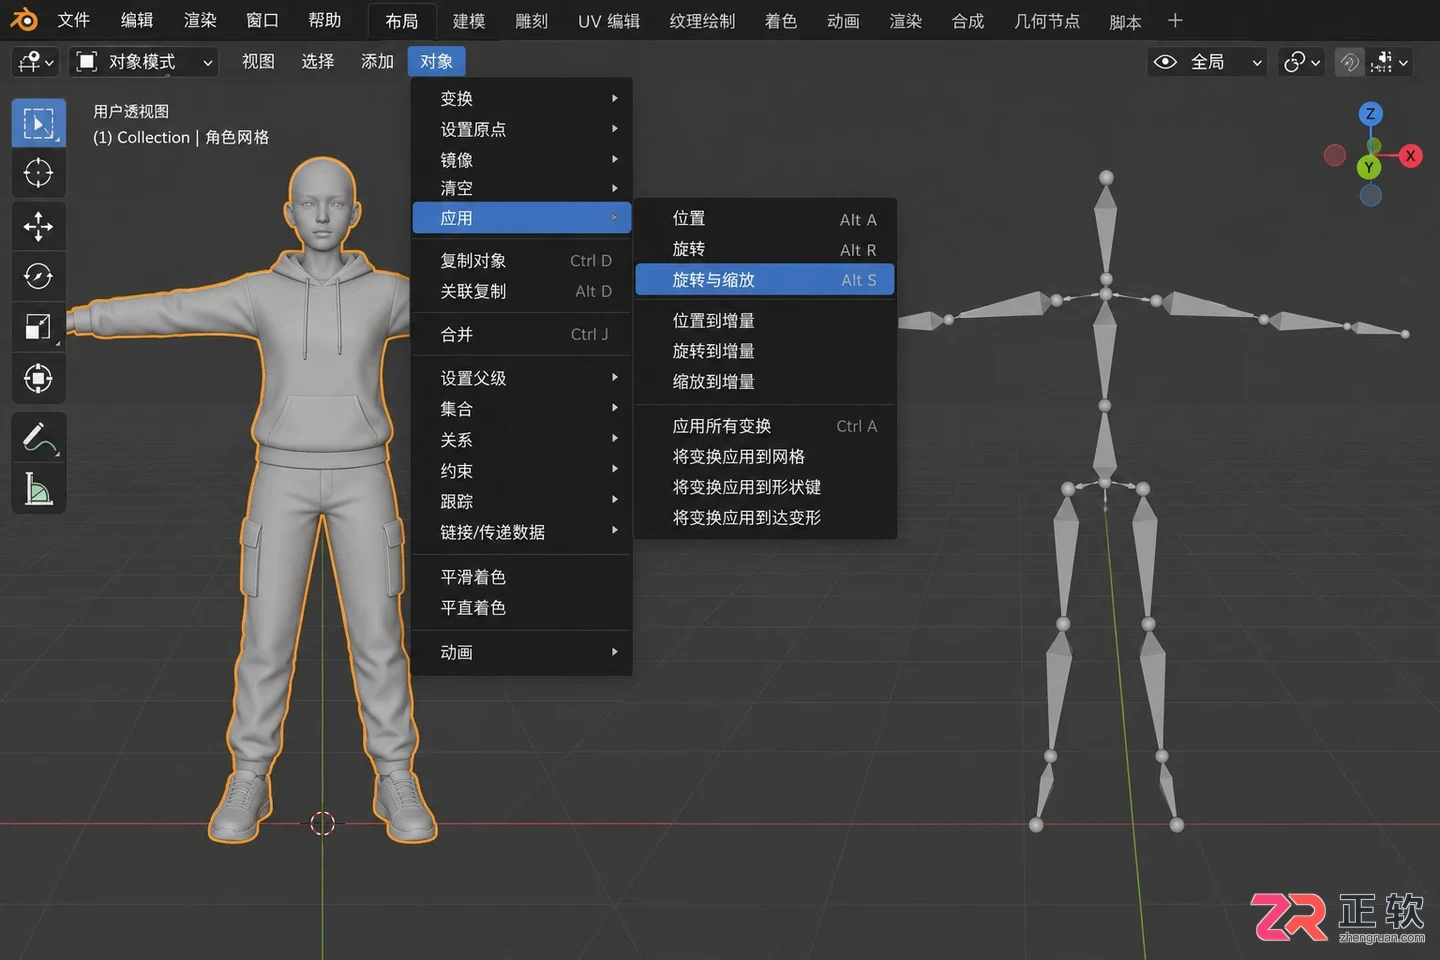Apply 位置 from the apply submenu
Viewport: 1440px width, 960px height.
pyautogui.click(x=765, y=219)
